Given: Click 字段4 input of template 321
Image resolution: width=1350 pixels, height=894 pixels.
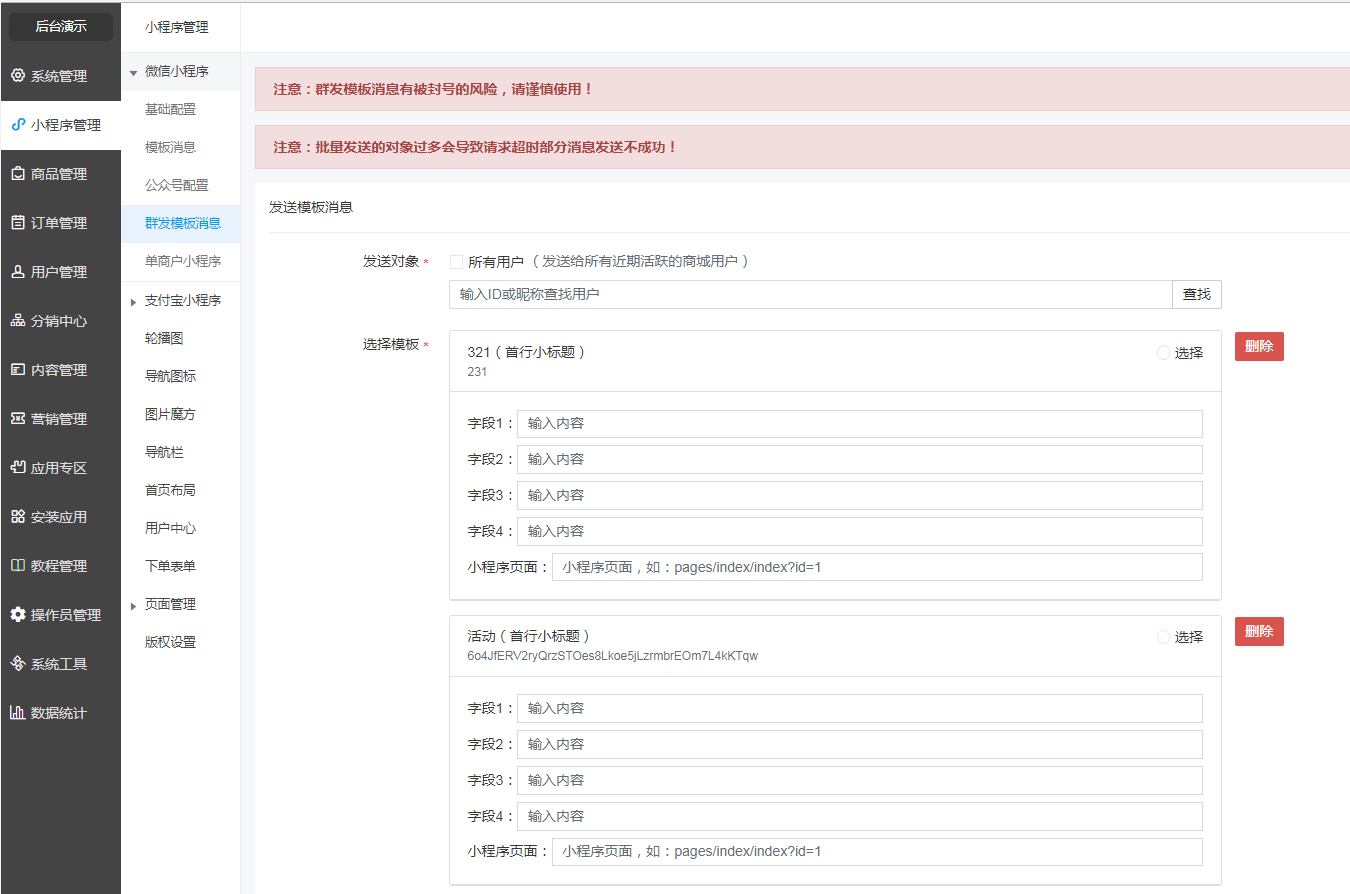Looking at the screenshot, I should pyautogui.click(x=860, y=532).
